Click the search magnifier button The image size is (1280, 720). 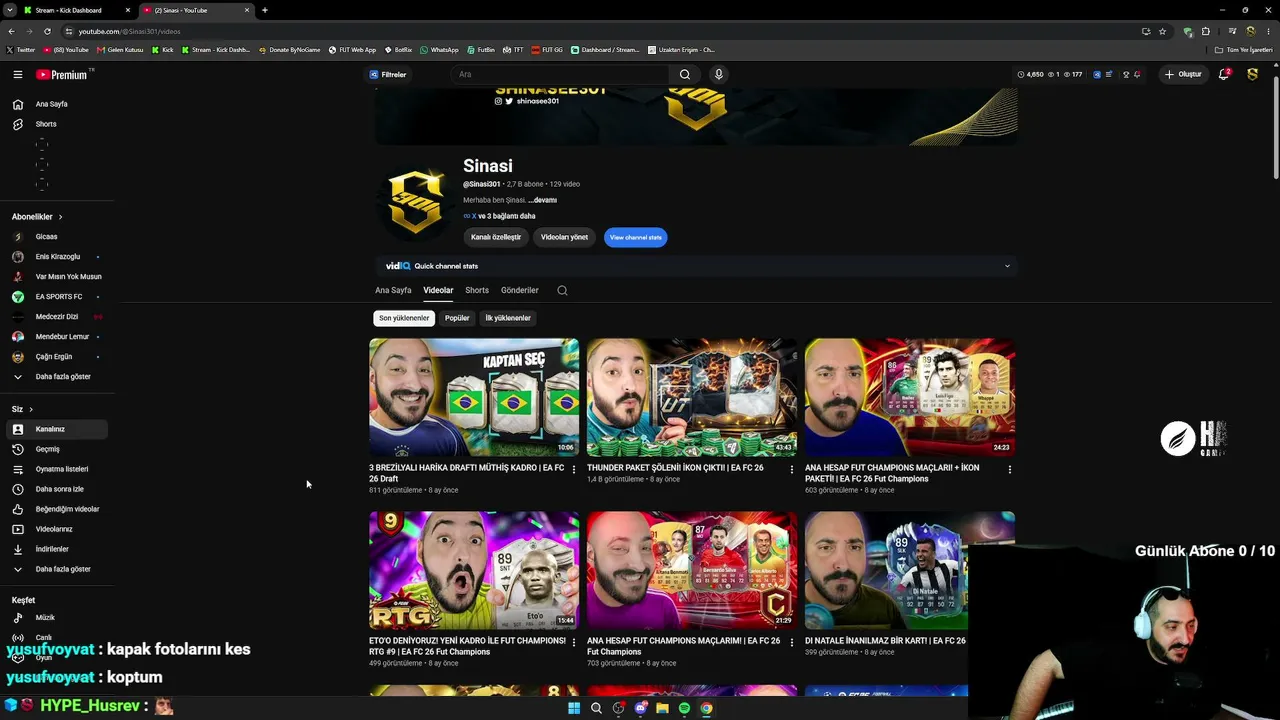(x=685, y=74)
